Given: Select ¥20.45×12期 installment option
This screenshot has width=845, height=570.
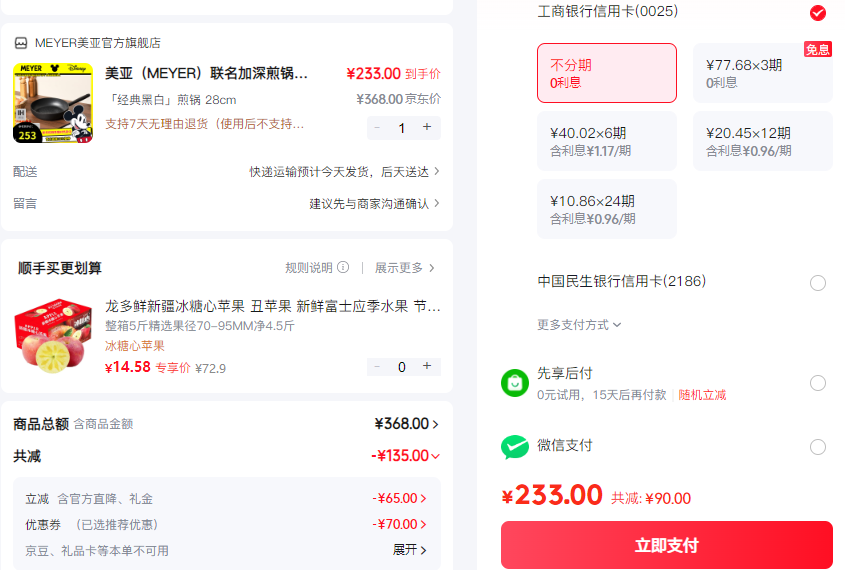Looking at the screenshot, I should [x=763, y=141].
